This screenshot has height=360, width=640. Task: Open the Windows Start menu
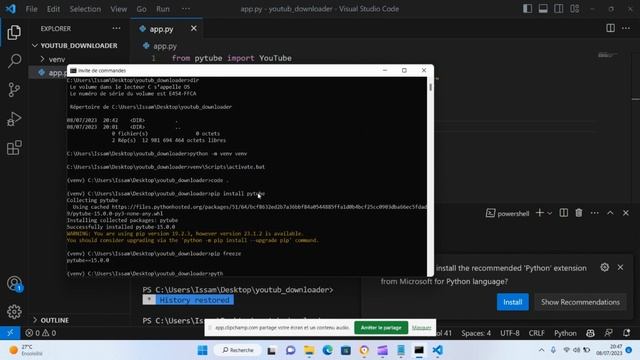202,350
